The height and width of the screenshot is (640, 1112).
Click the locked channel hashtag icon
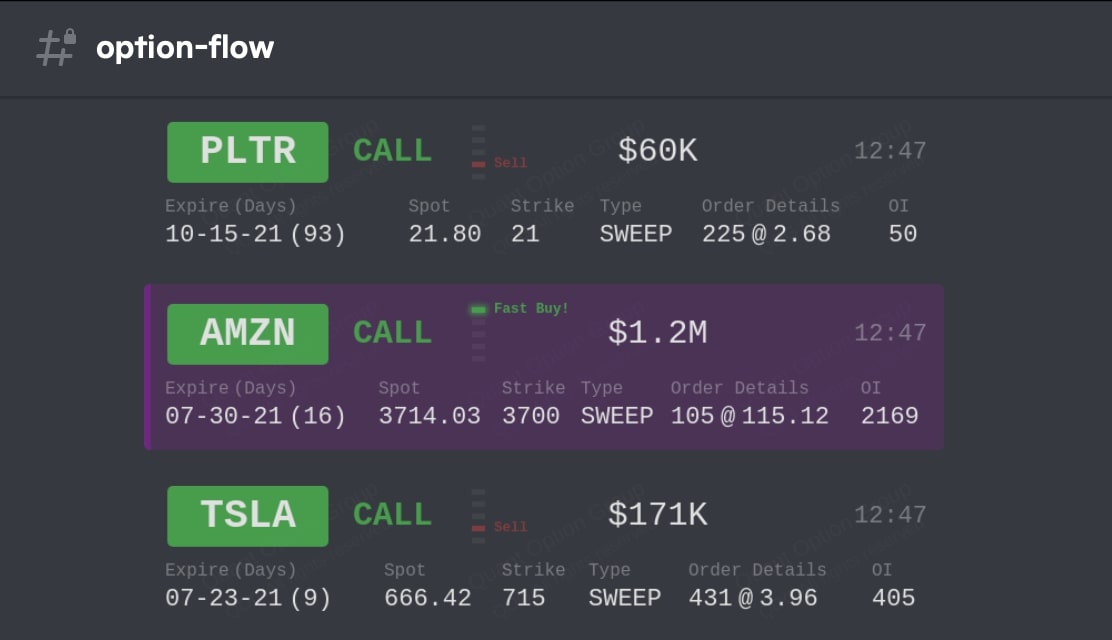pyautogui.click(x=56, y=48)
